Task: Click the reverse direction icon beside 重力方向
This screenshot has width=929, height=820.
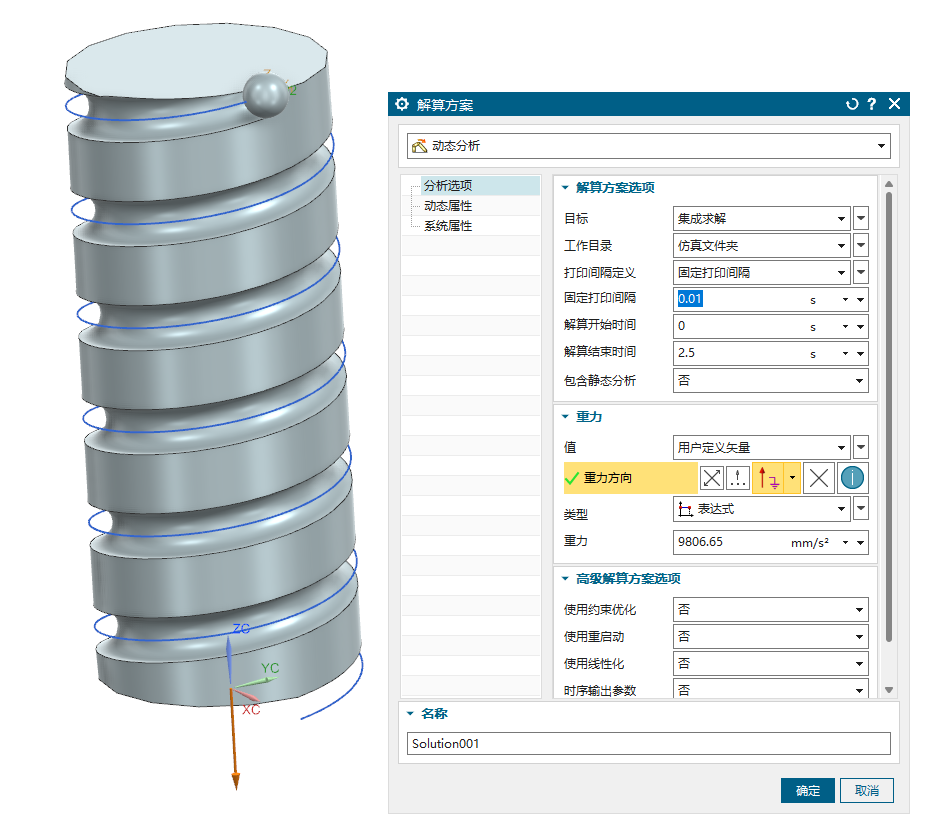Action: click(x=711, y=478)
